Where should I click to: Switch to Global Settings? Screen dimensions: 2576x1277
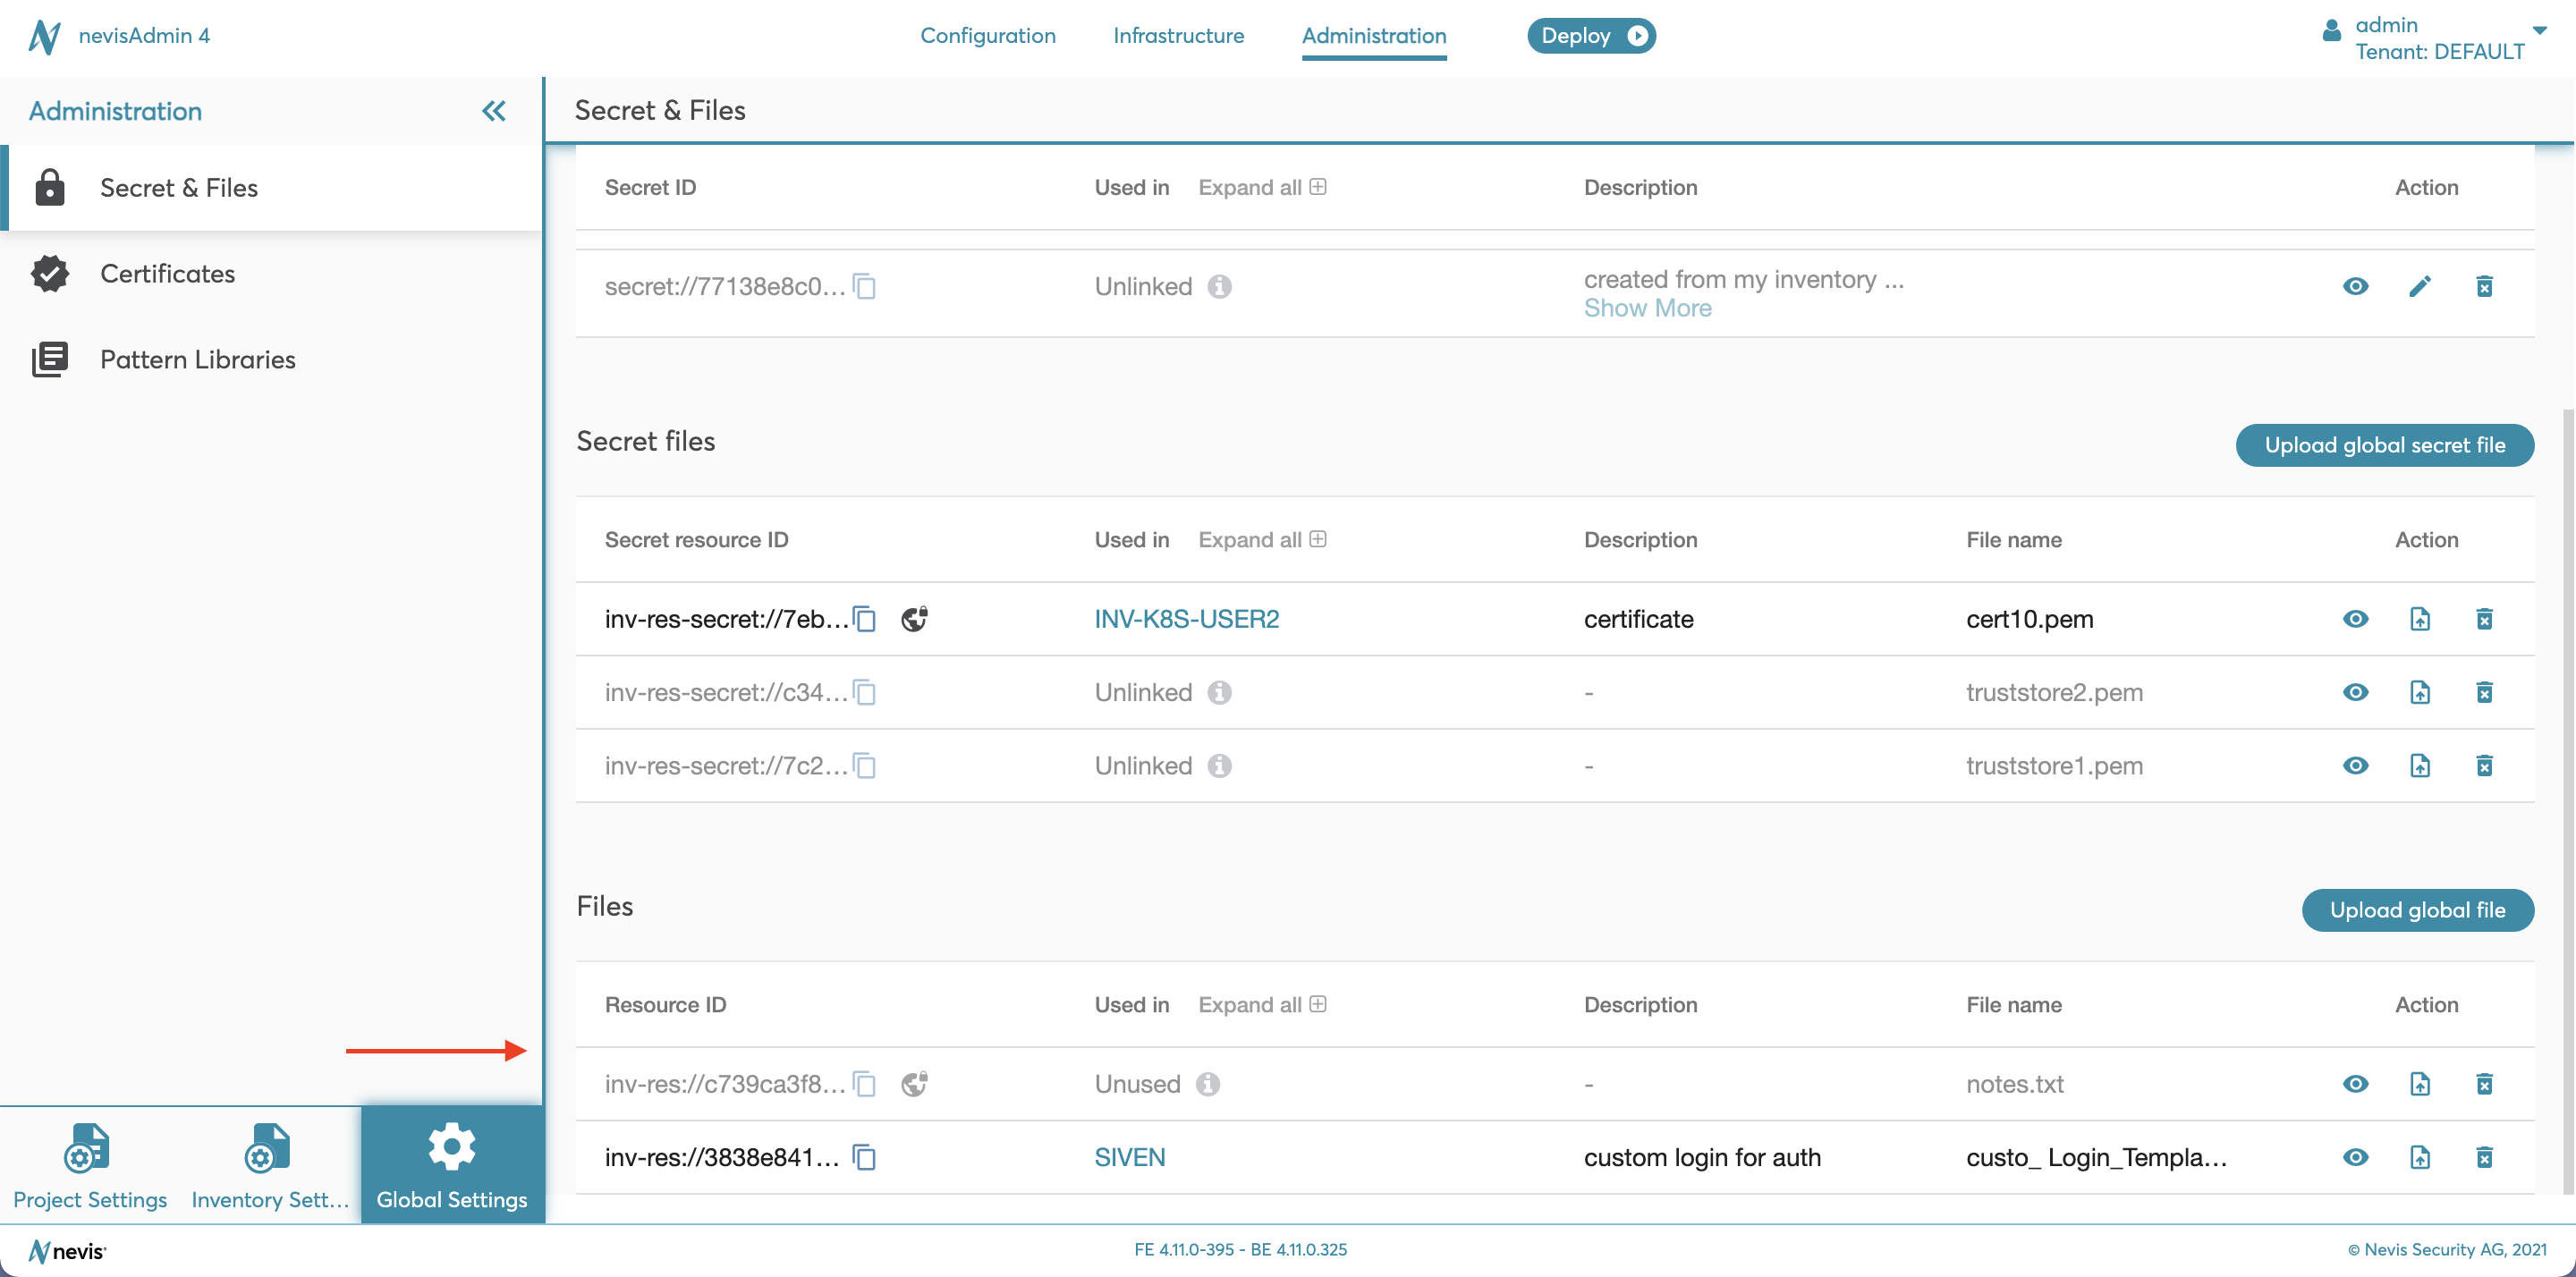452,1165
